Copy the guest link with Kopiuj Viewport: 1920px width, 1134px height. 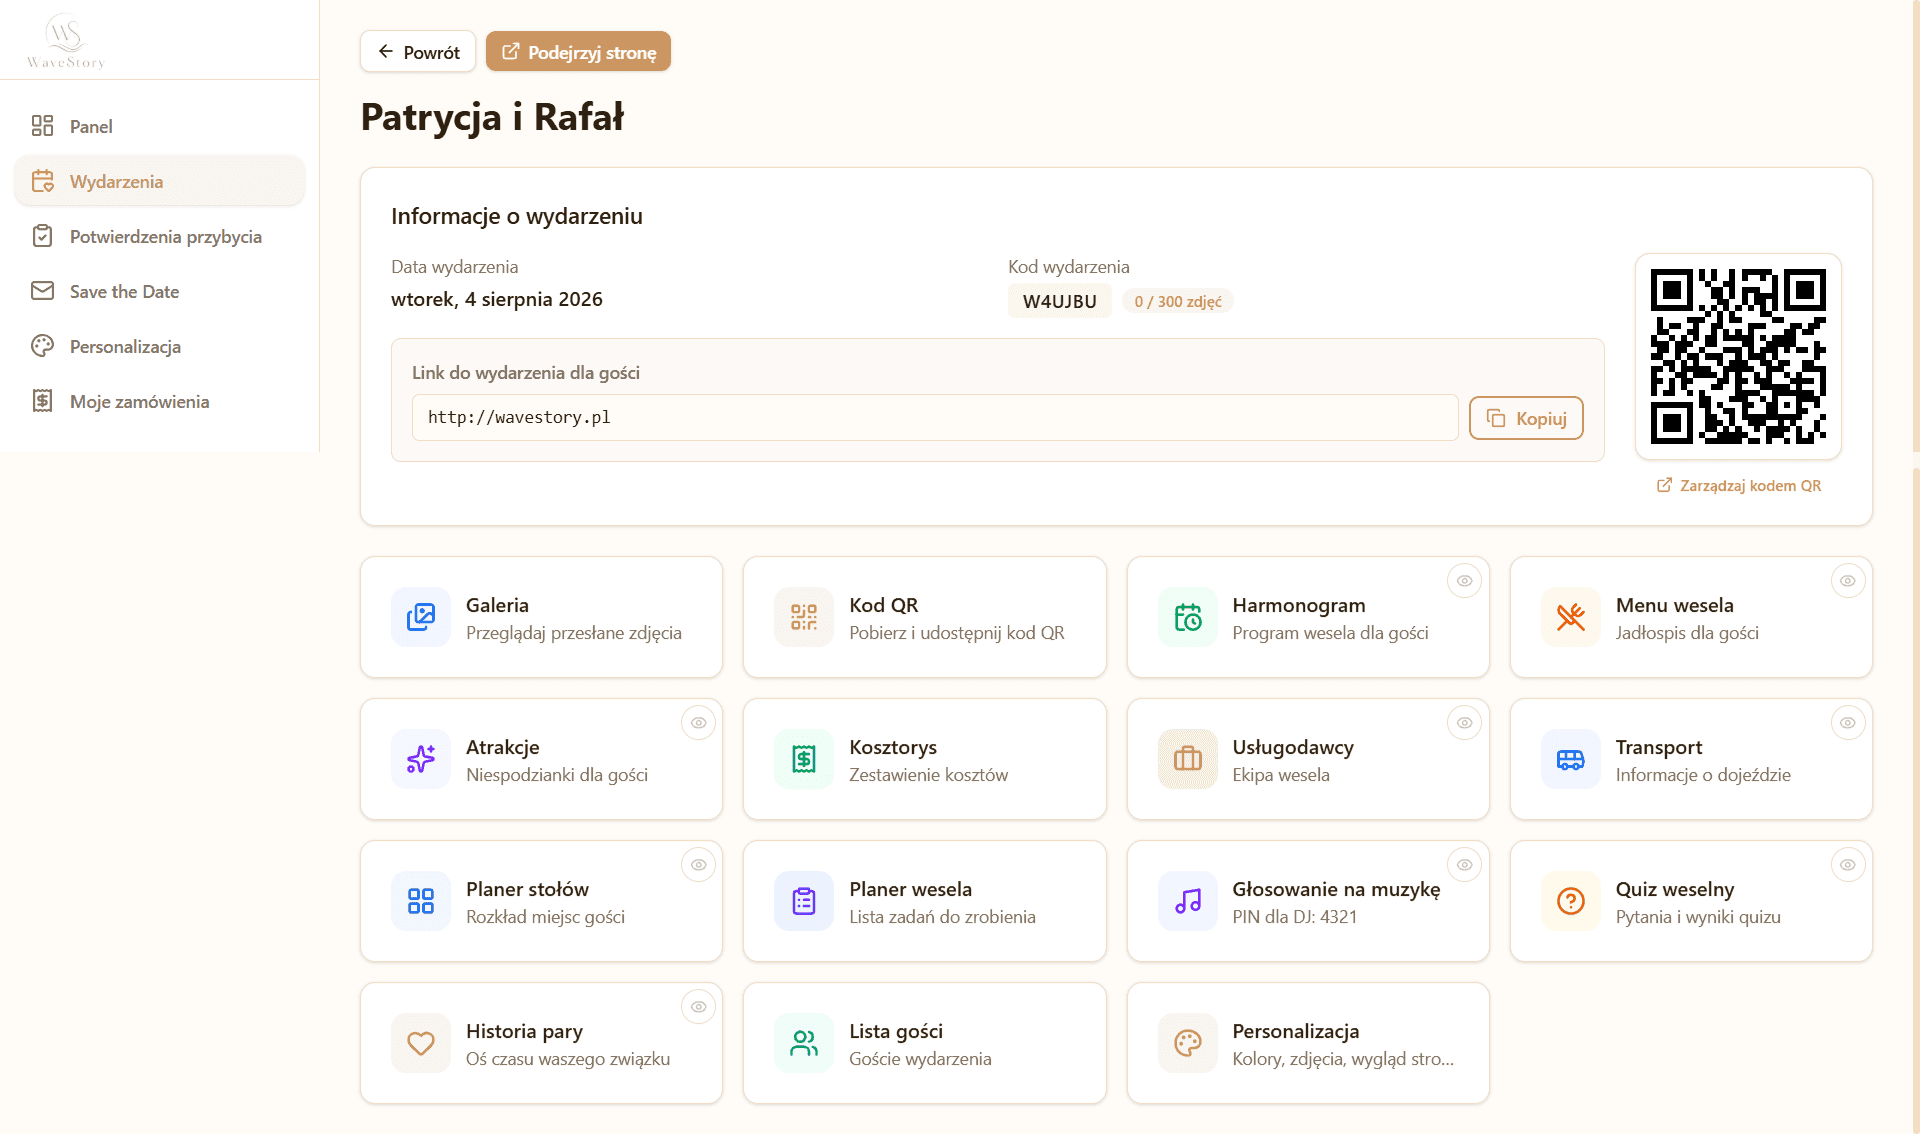pyautogui.click(x=1526, y=418)
